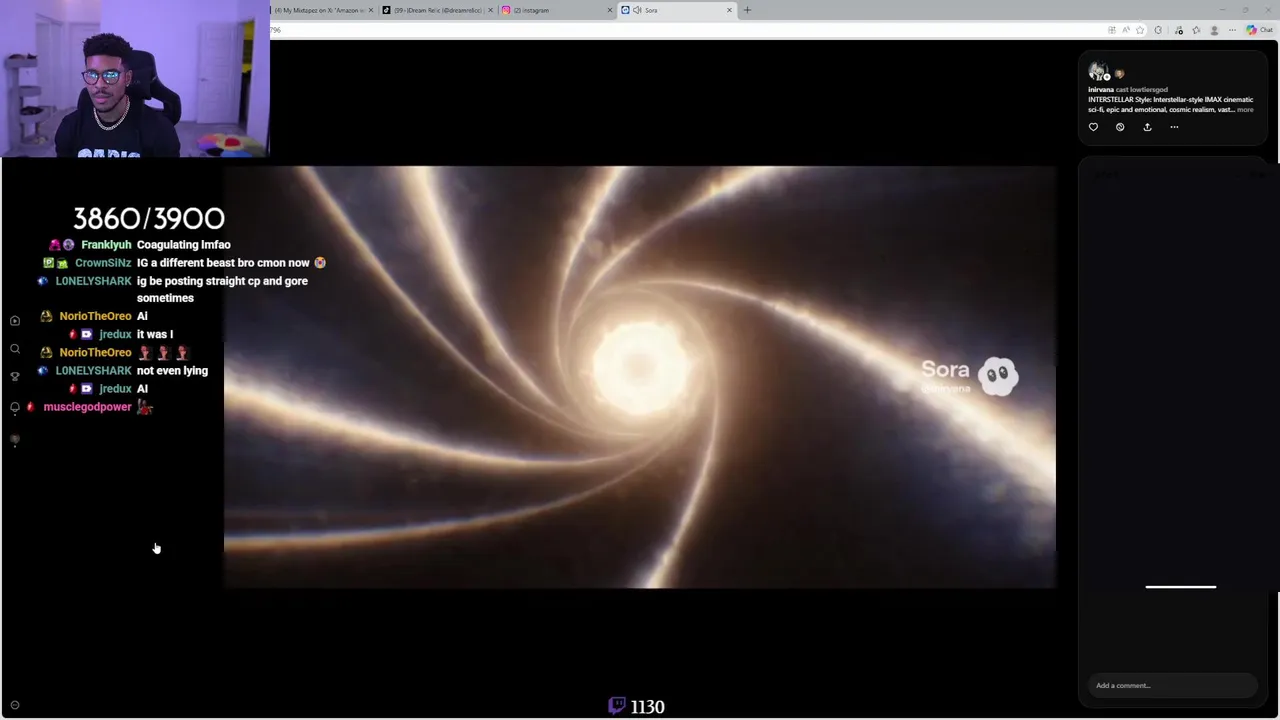The image size is (1280, 720).
Task: Click 'not even lying' chat message
Action: pos(172,371)
